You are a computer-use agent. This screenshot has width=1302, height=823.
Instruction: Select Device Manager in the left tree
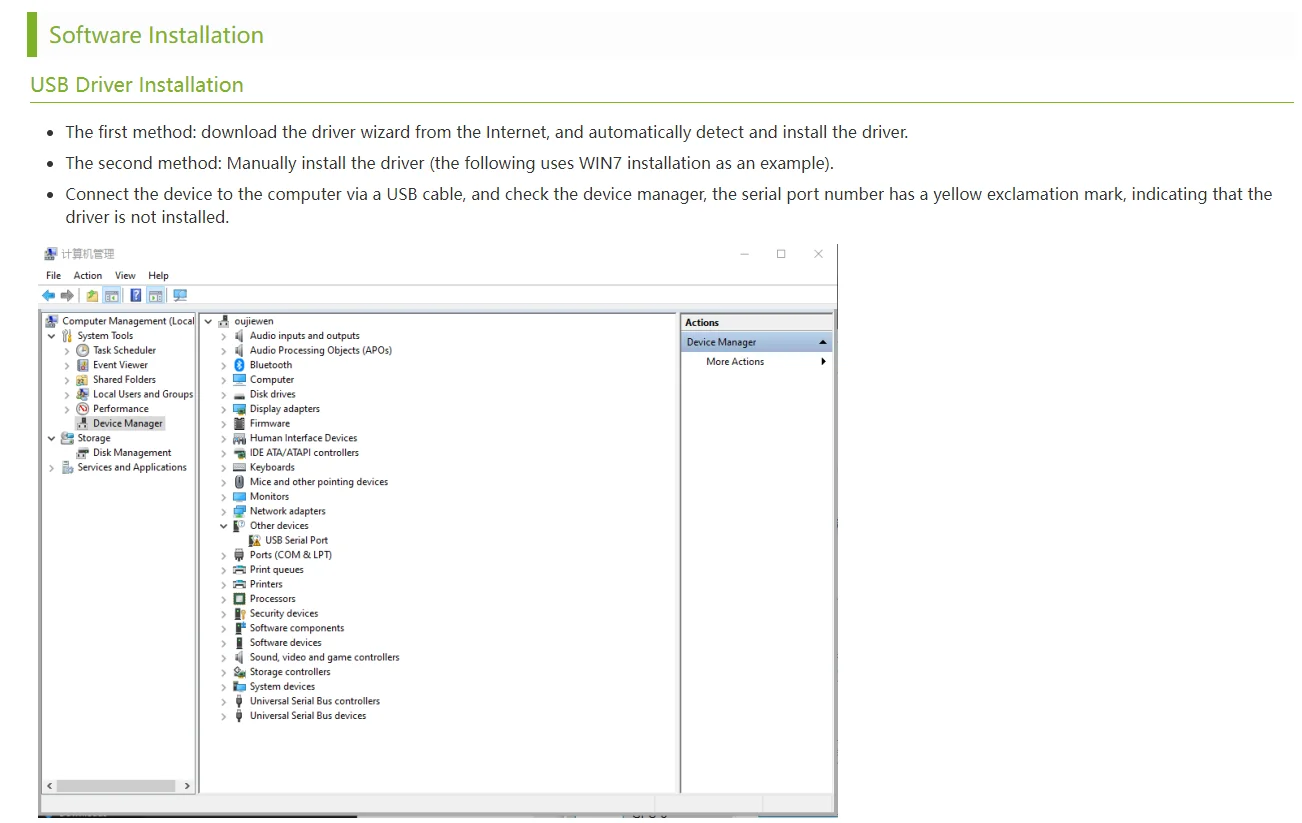(127, 424)
